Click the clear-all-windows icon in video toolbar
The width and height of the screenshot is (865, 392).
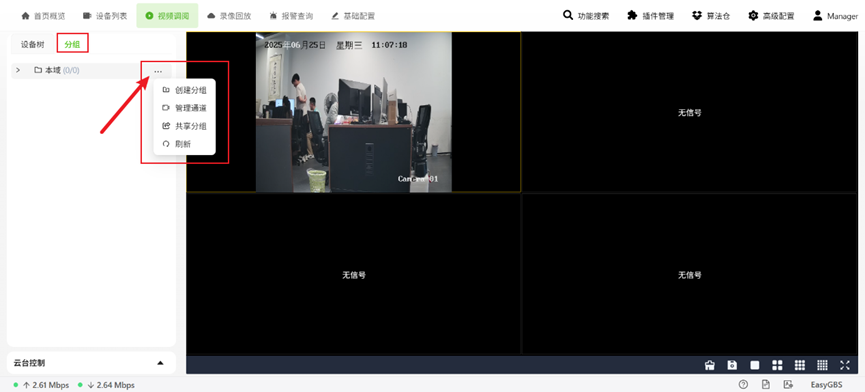coord(709,365)
